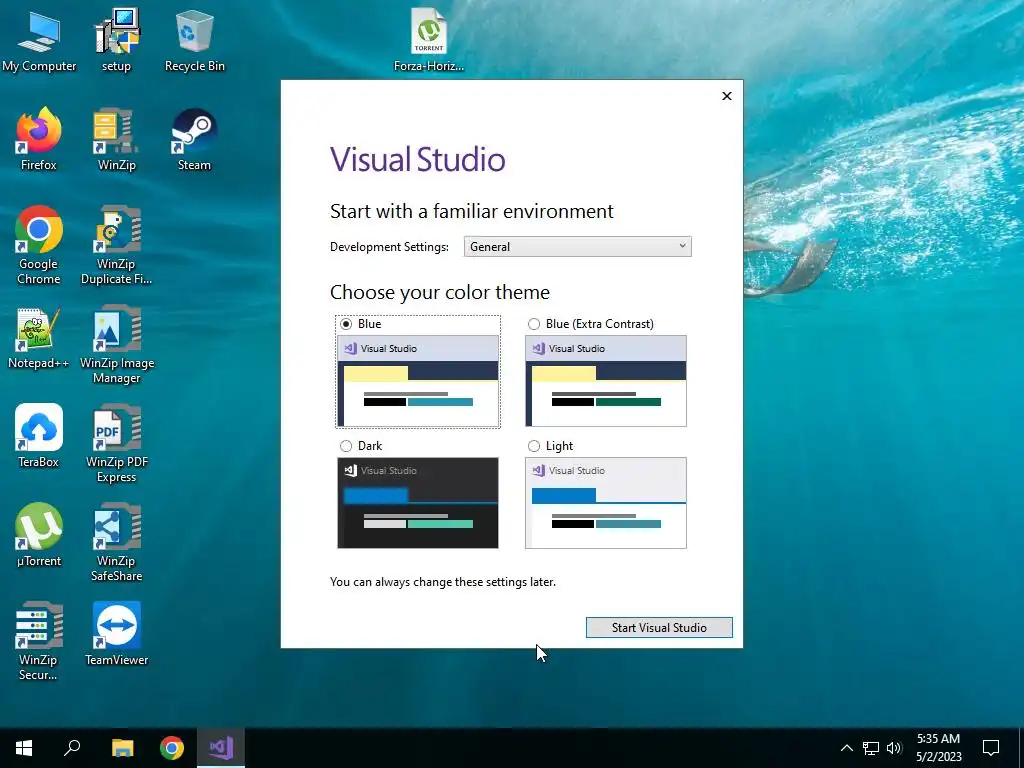Screen dimensions: 1024x768
Task: Open the volume speaker tray icon
Action: coord(894,748)
